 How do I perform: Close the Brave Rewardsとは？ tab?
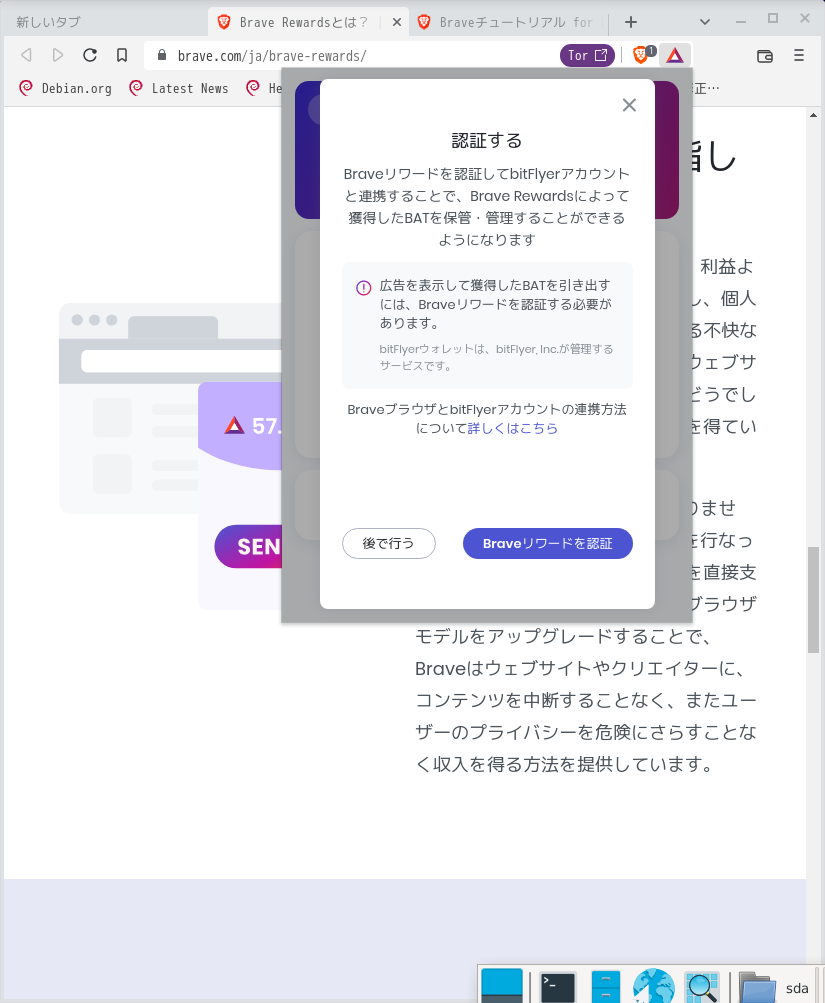[x=397, y=22]
